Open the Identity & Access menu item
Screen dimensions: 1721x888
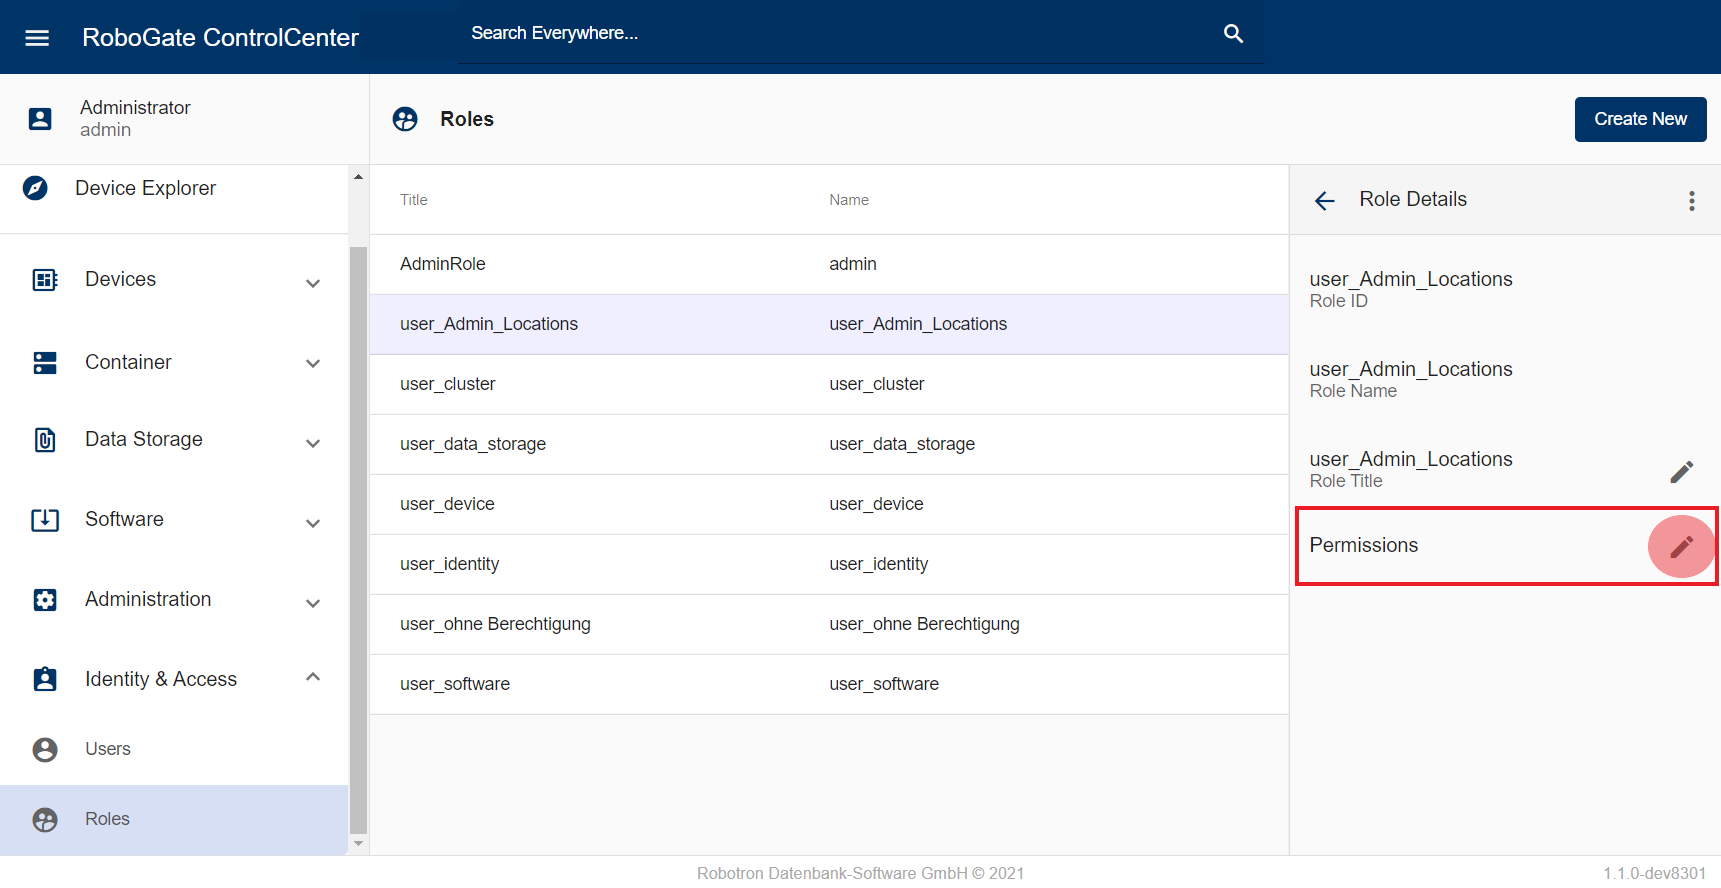(174, 679)
